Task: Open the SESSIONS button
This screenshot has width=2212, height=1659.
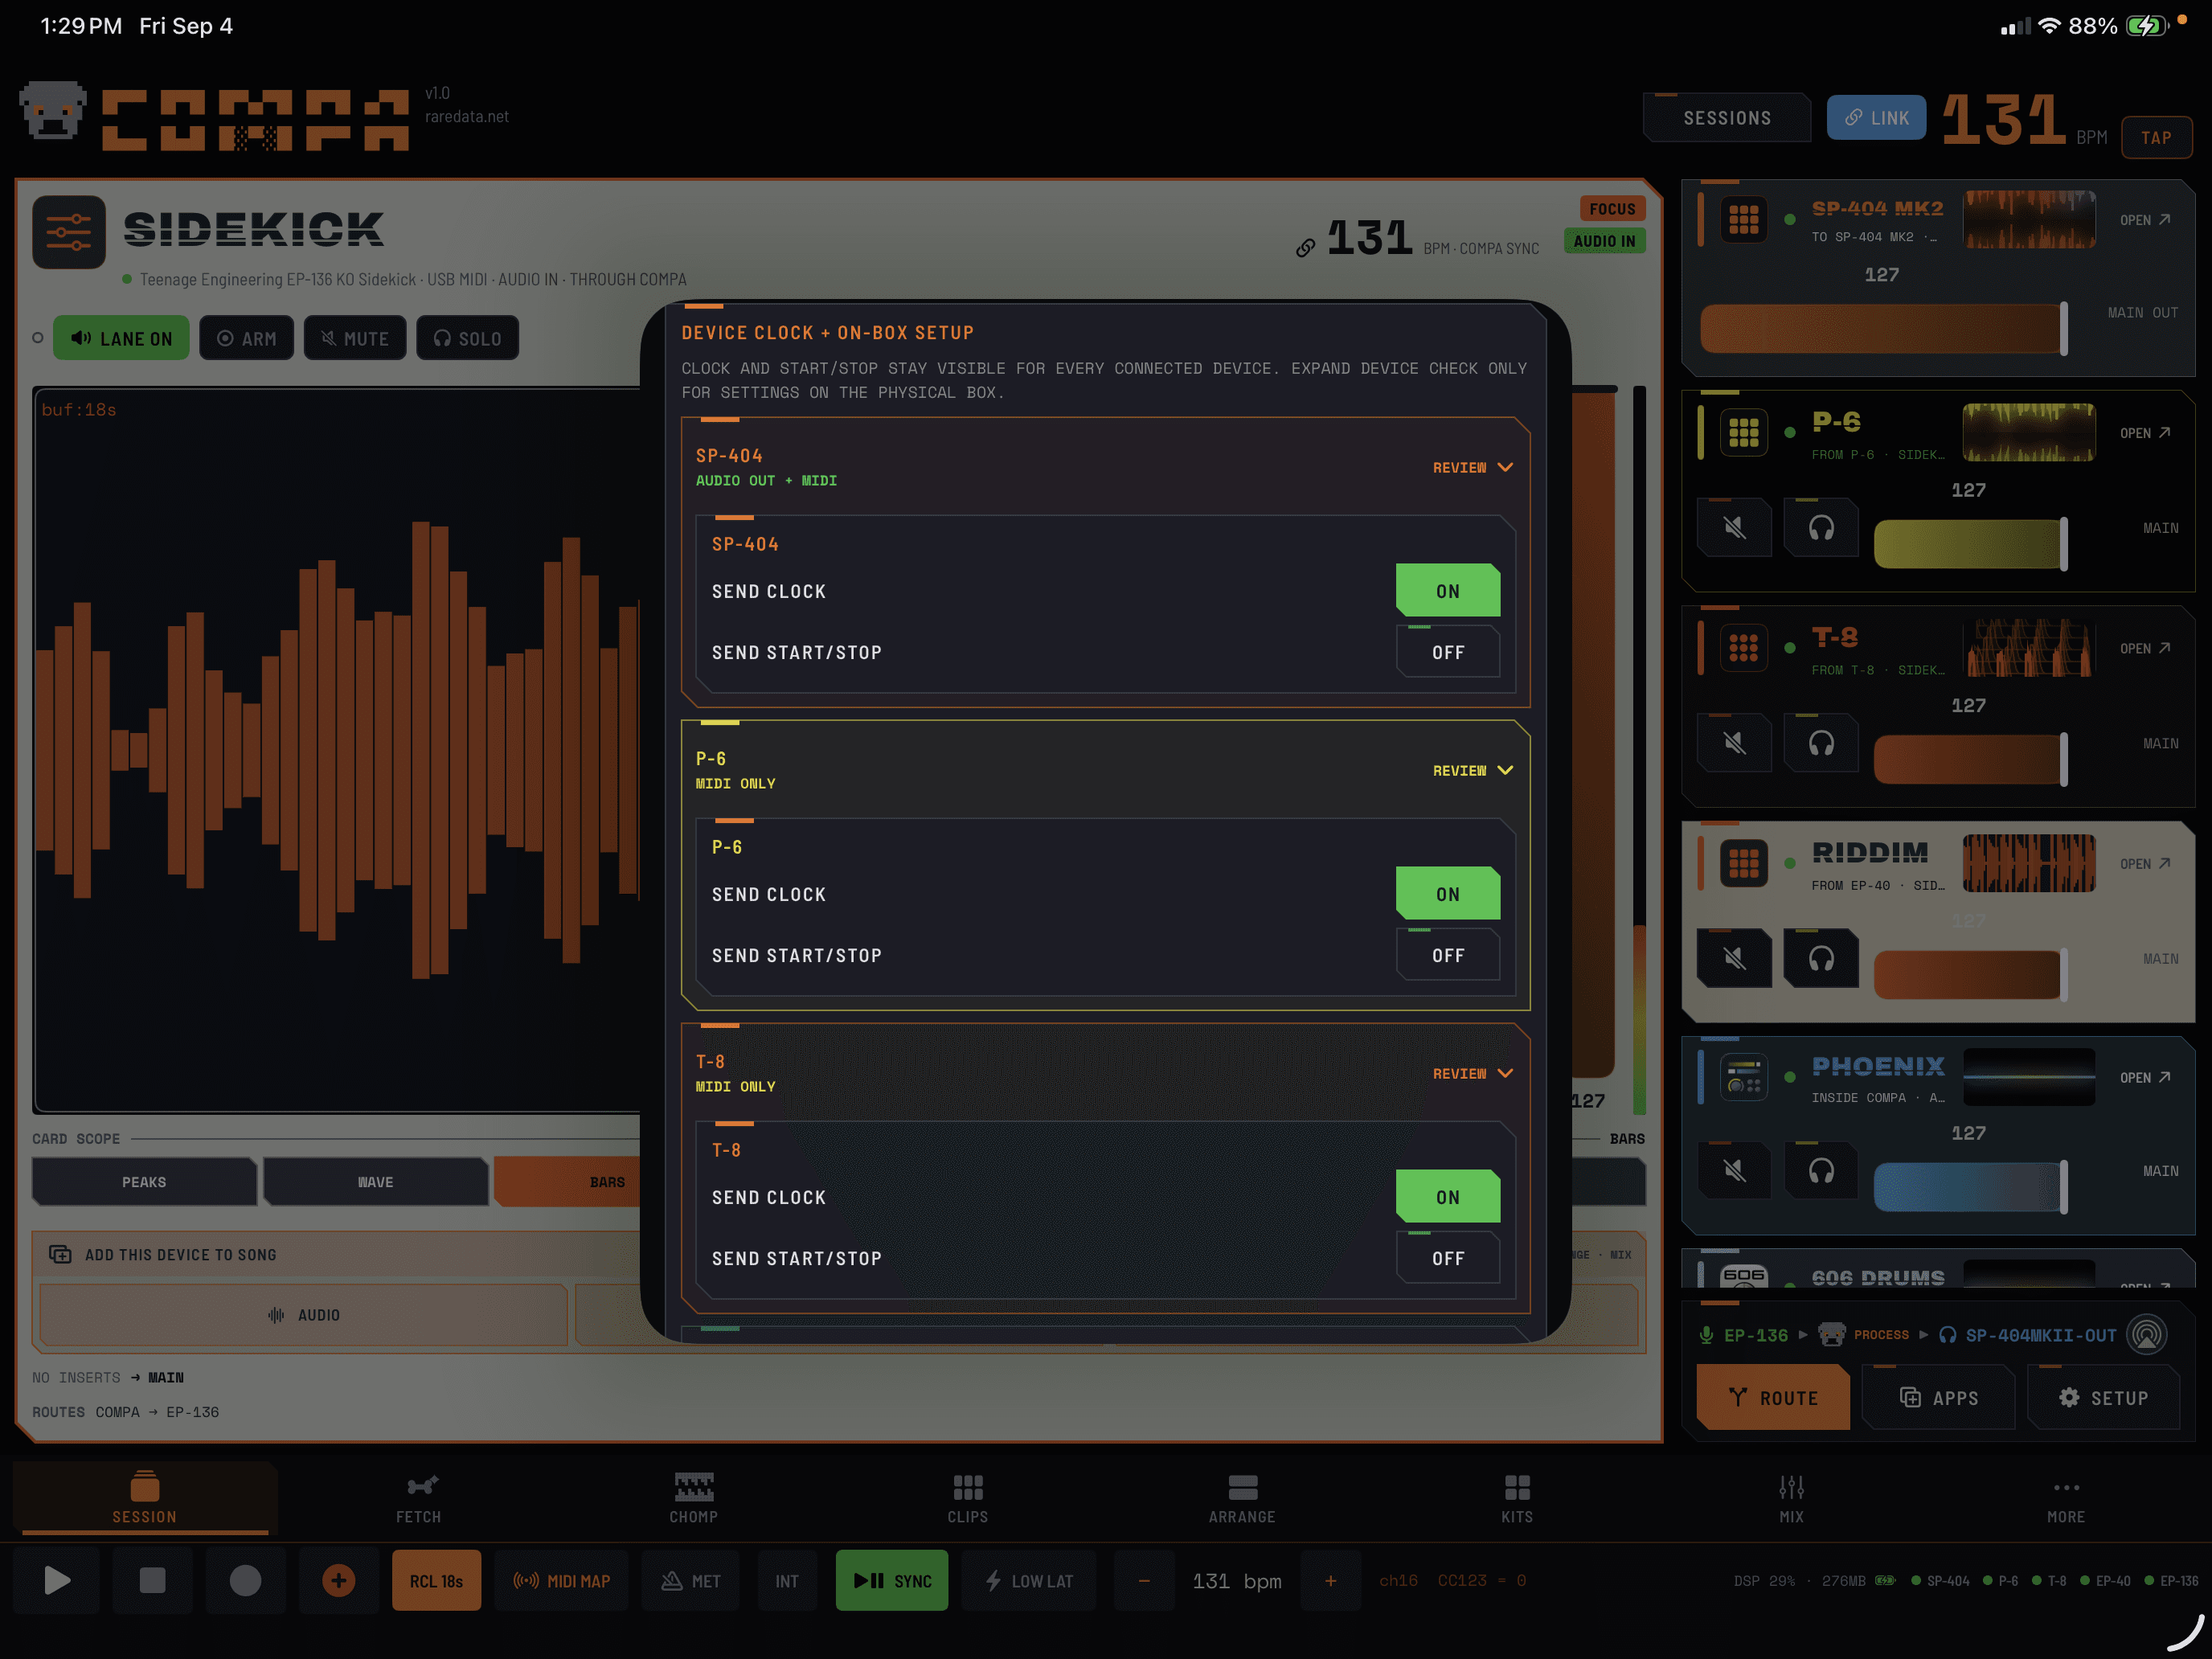Action: [x=1727, y=118]
